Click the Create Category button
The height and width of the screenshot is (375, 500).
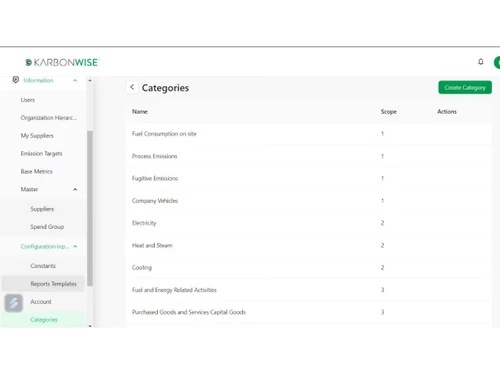point(465,87)
